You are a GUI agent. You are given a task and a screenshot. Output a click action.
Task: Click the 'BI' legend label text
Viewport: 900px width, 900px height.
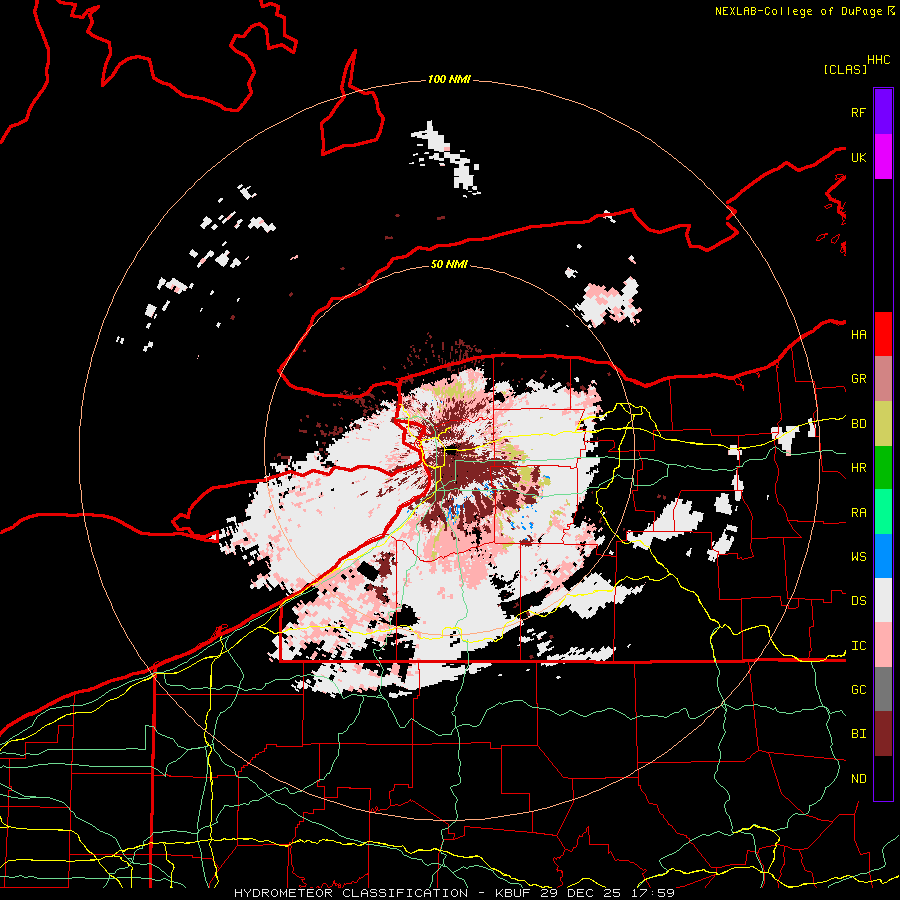[858, 734]
